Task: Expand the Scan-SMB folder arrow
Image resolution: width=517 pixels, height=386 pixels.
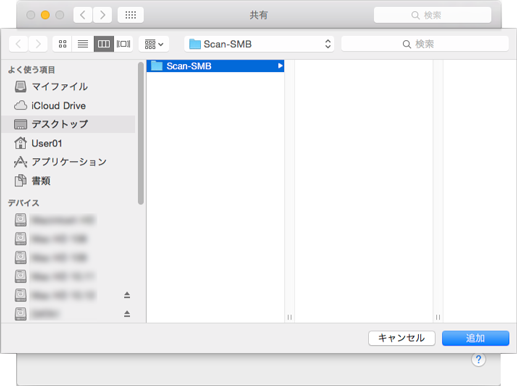Action: (x=280, y=66)
